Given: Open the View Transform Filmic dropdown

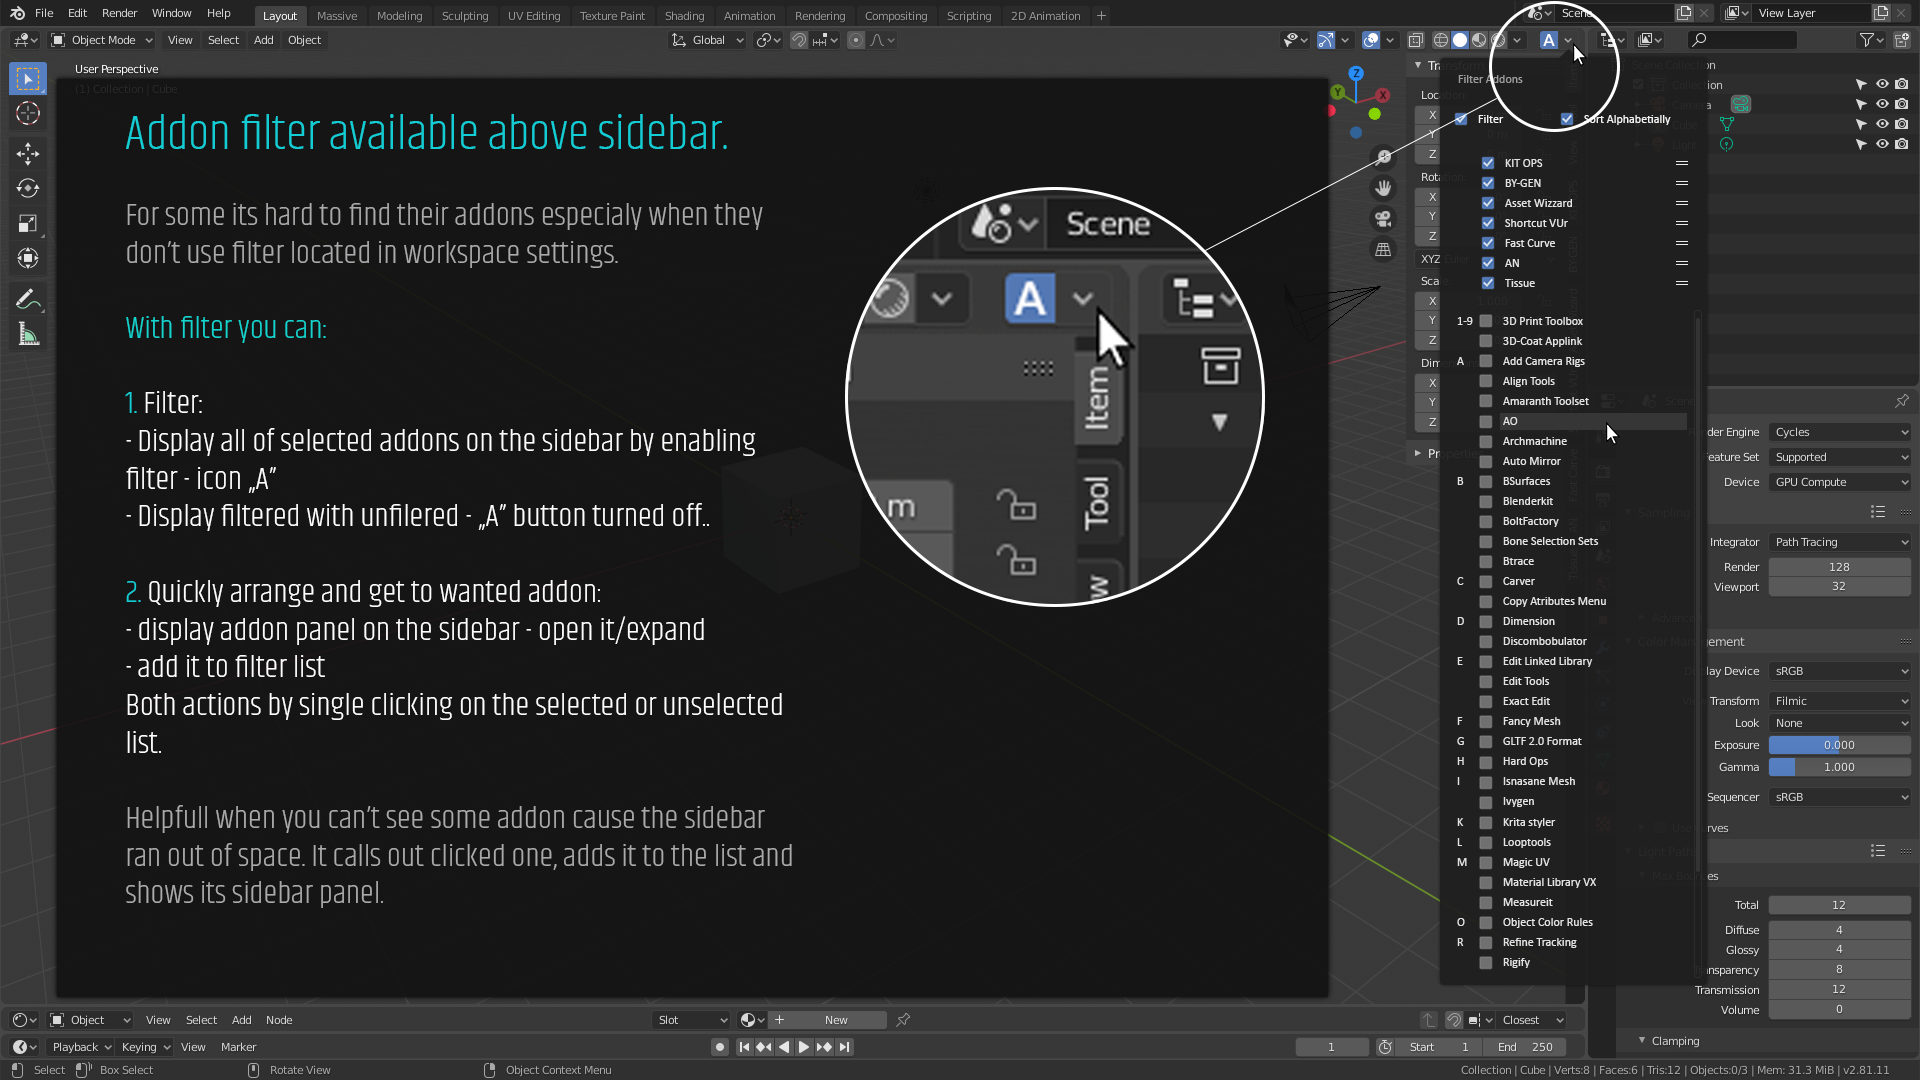Looking at the screenshot, I should (1840, 701).
